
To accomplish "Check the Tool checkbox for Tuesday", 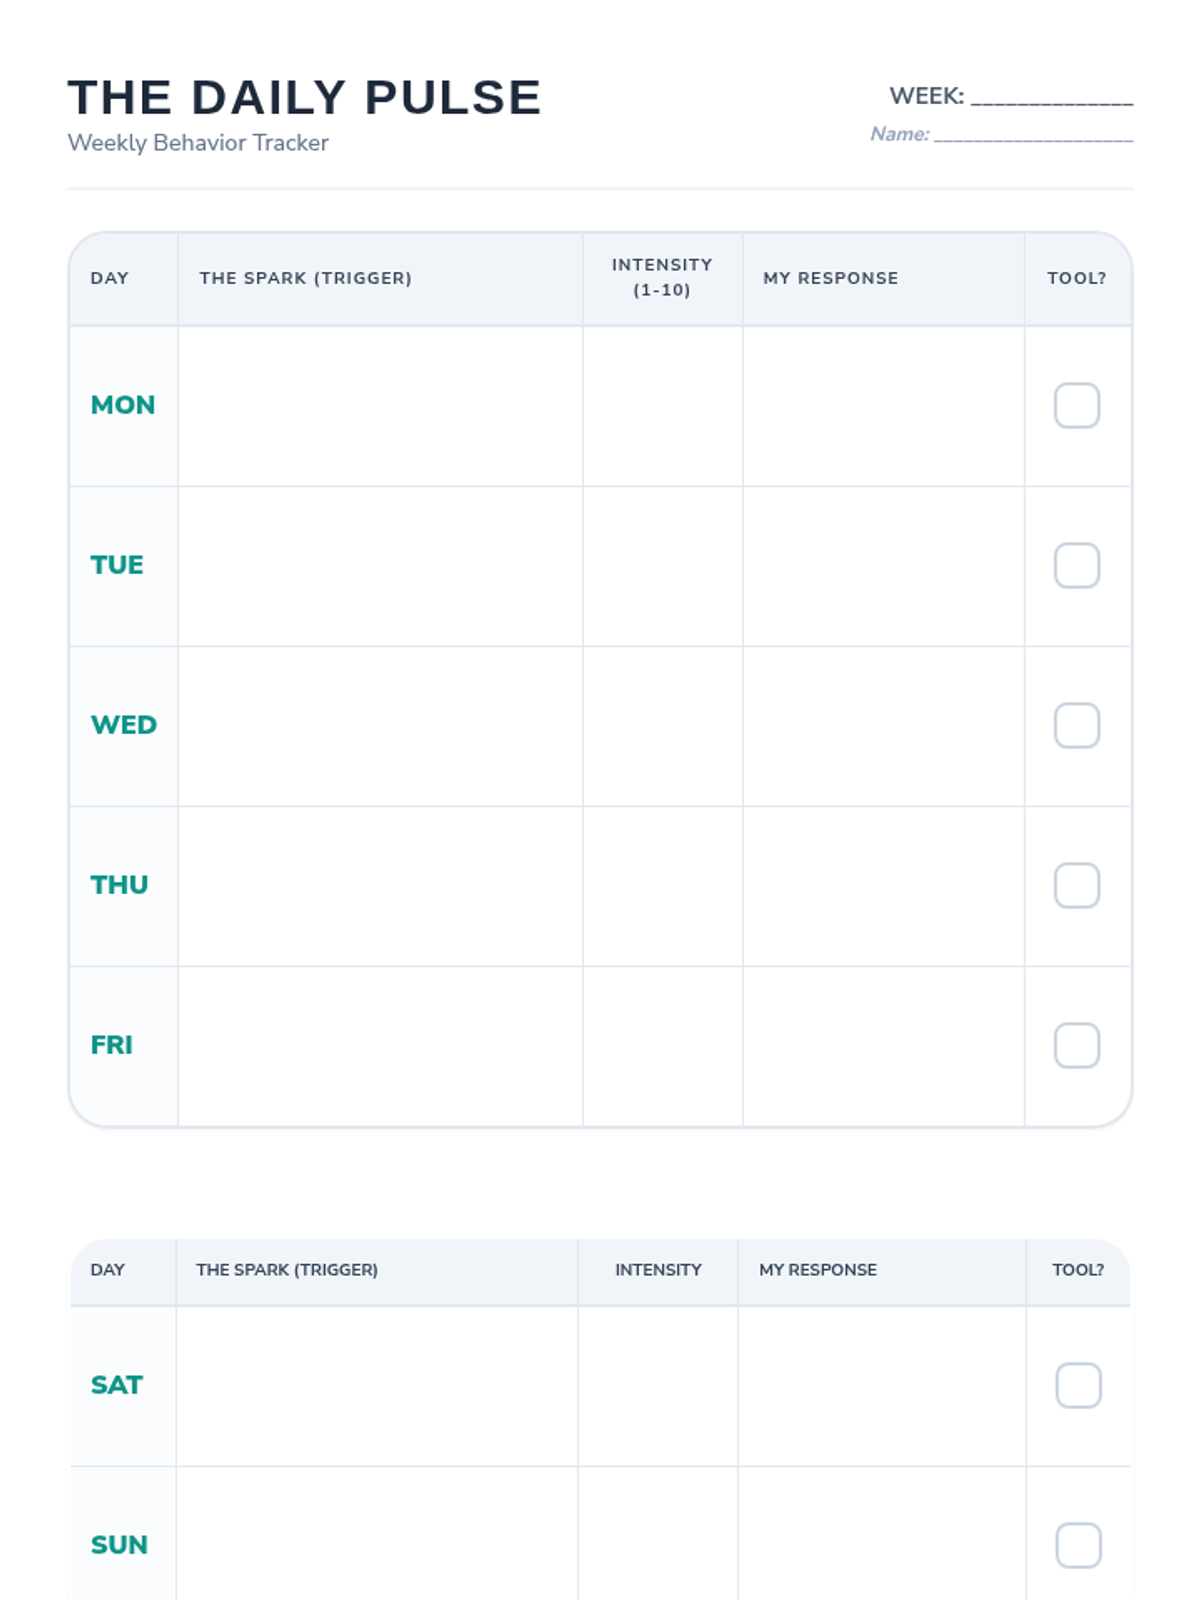I will point(1076,565).
